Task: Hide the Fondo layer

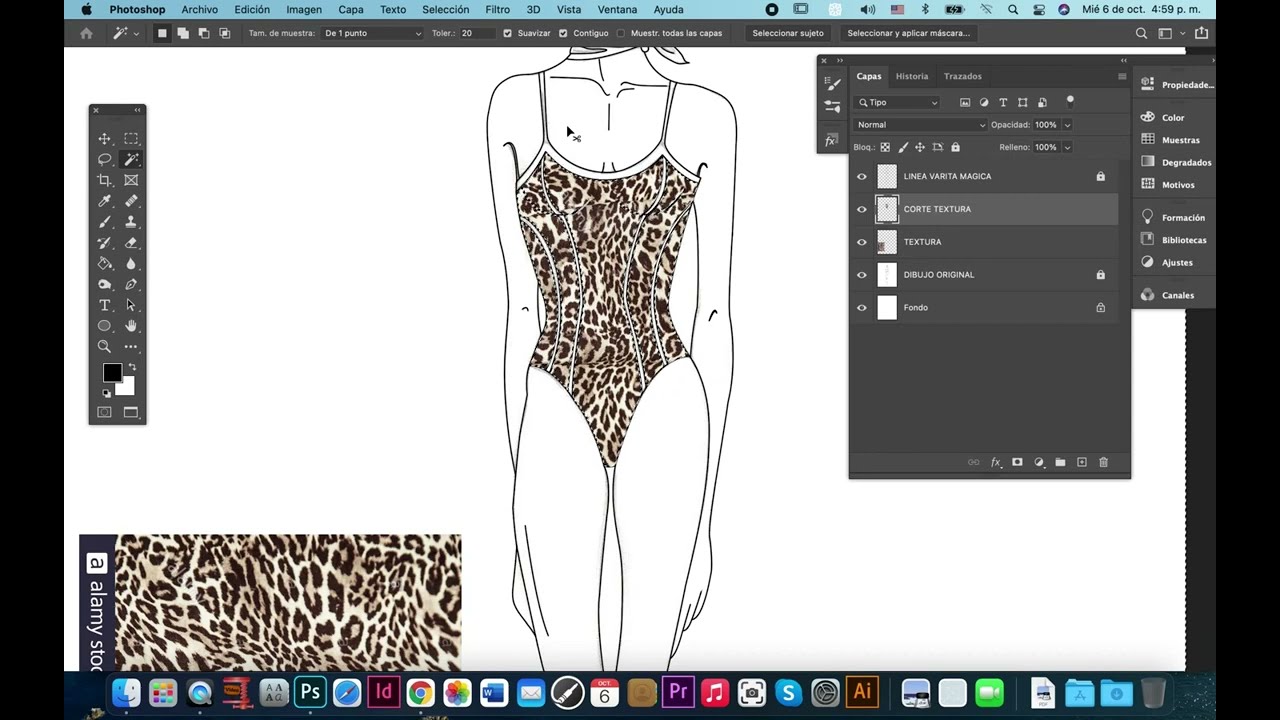Action: [862, 308]
